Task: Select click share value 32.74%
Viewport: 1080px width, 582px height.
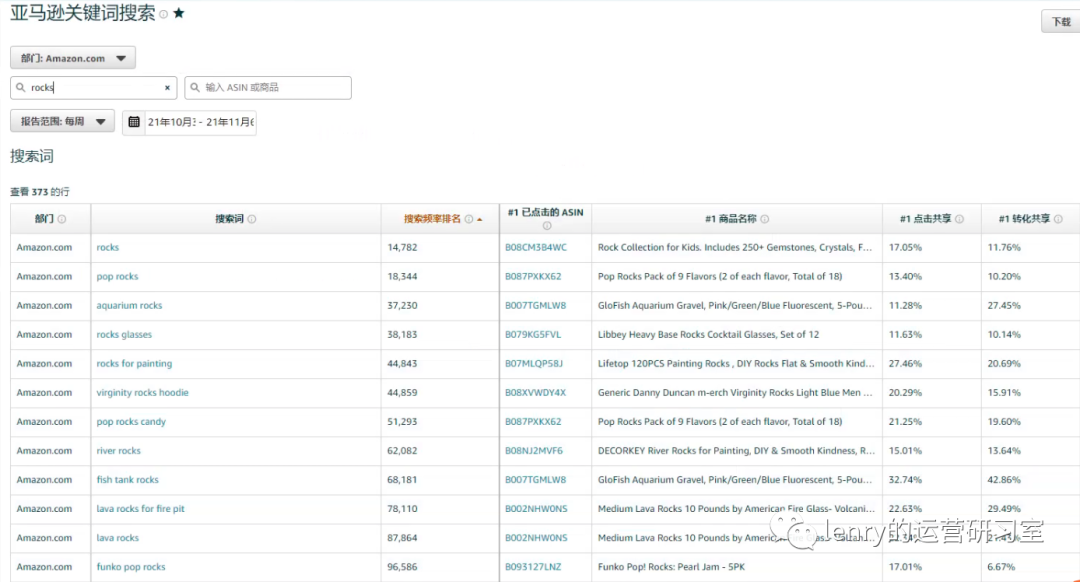Action: click(x=905, y=479)
